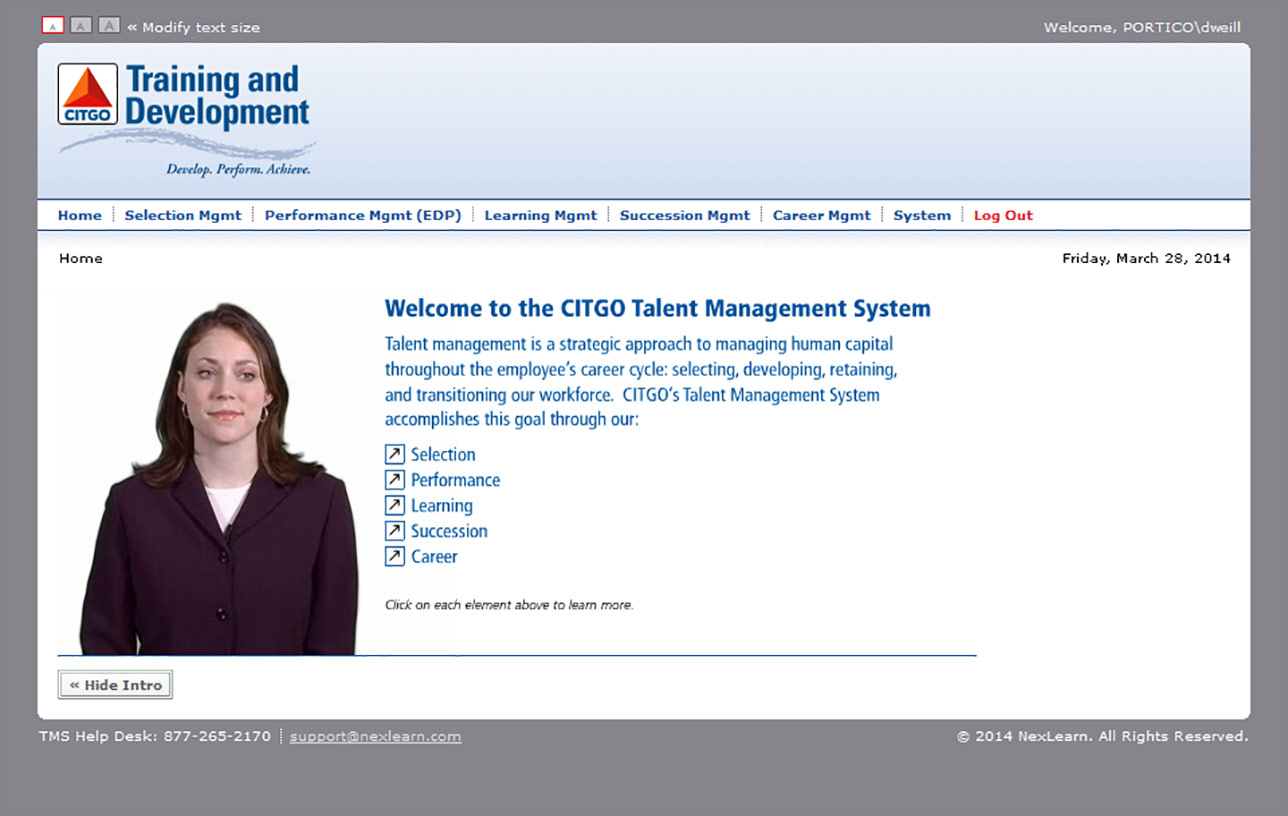Click the arrow icon beside Learning
1288x816 pixels.
tap(395, 506)
